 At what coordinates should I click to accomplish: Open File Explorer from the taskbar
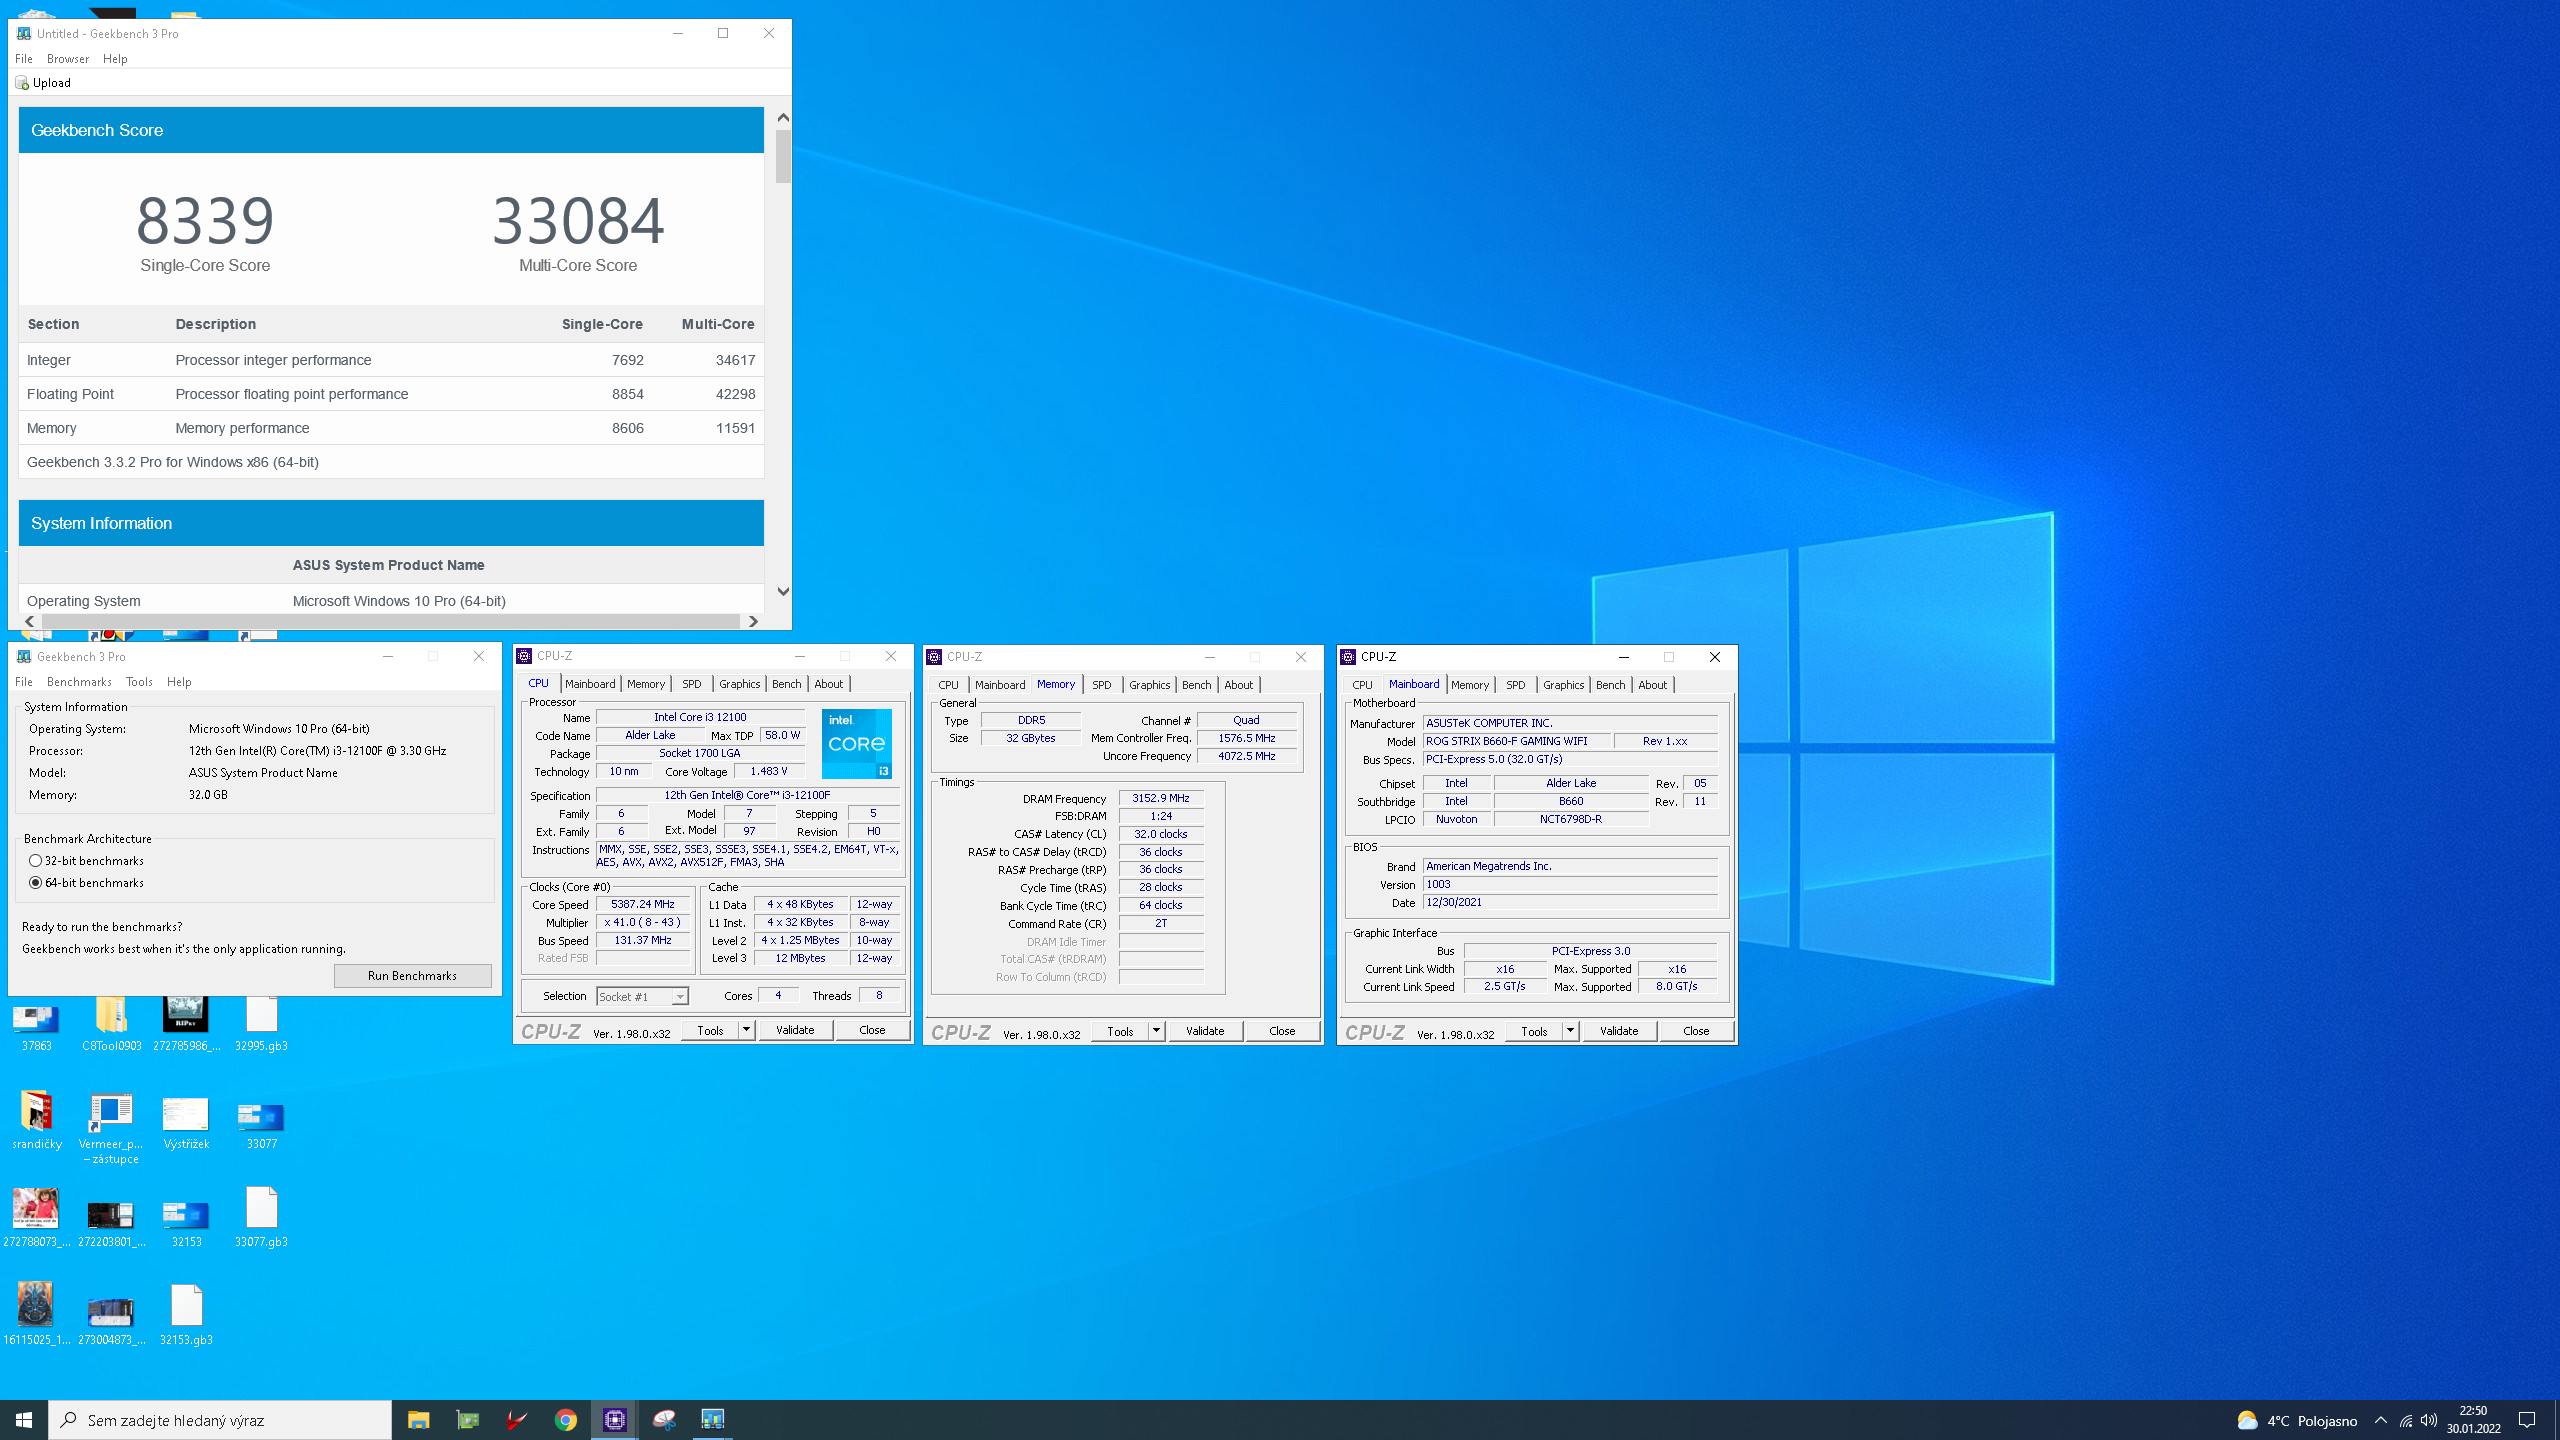[418, 1420]
